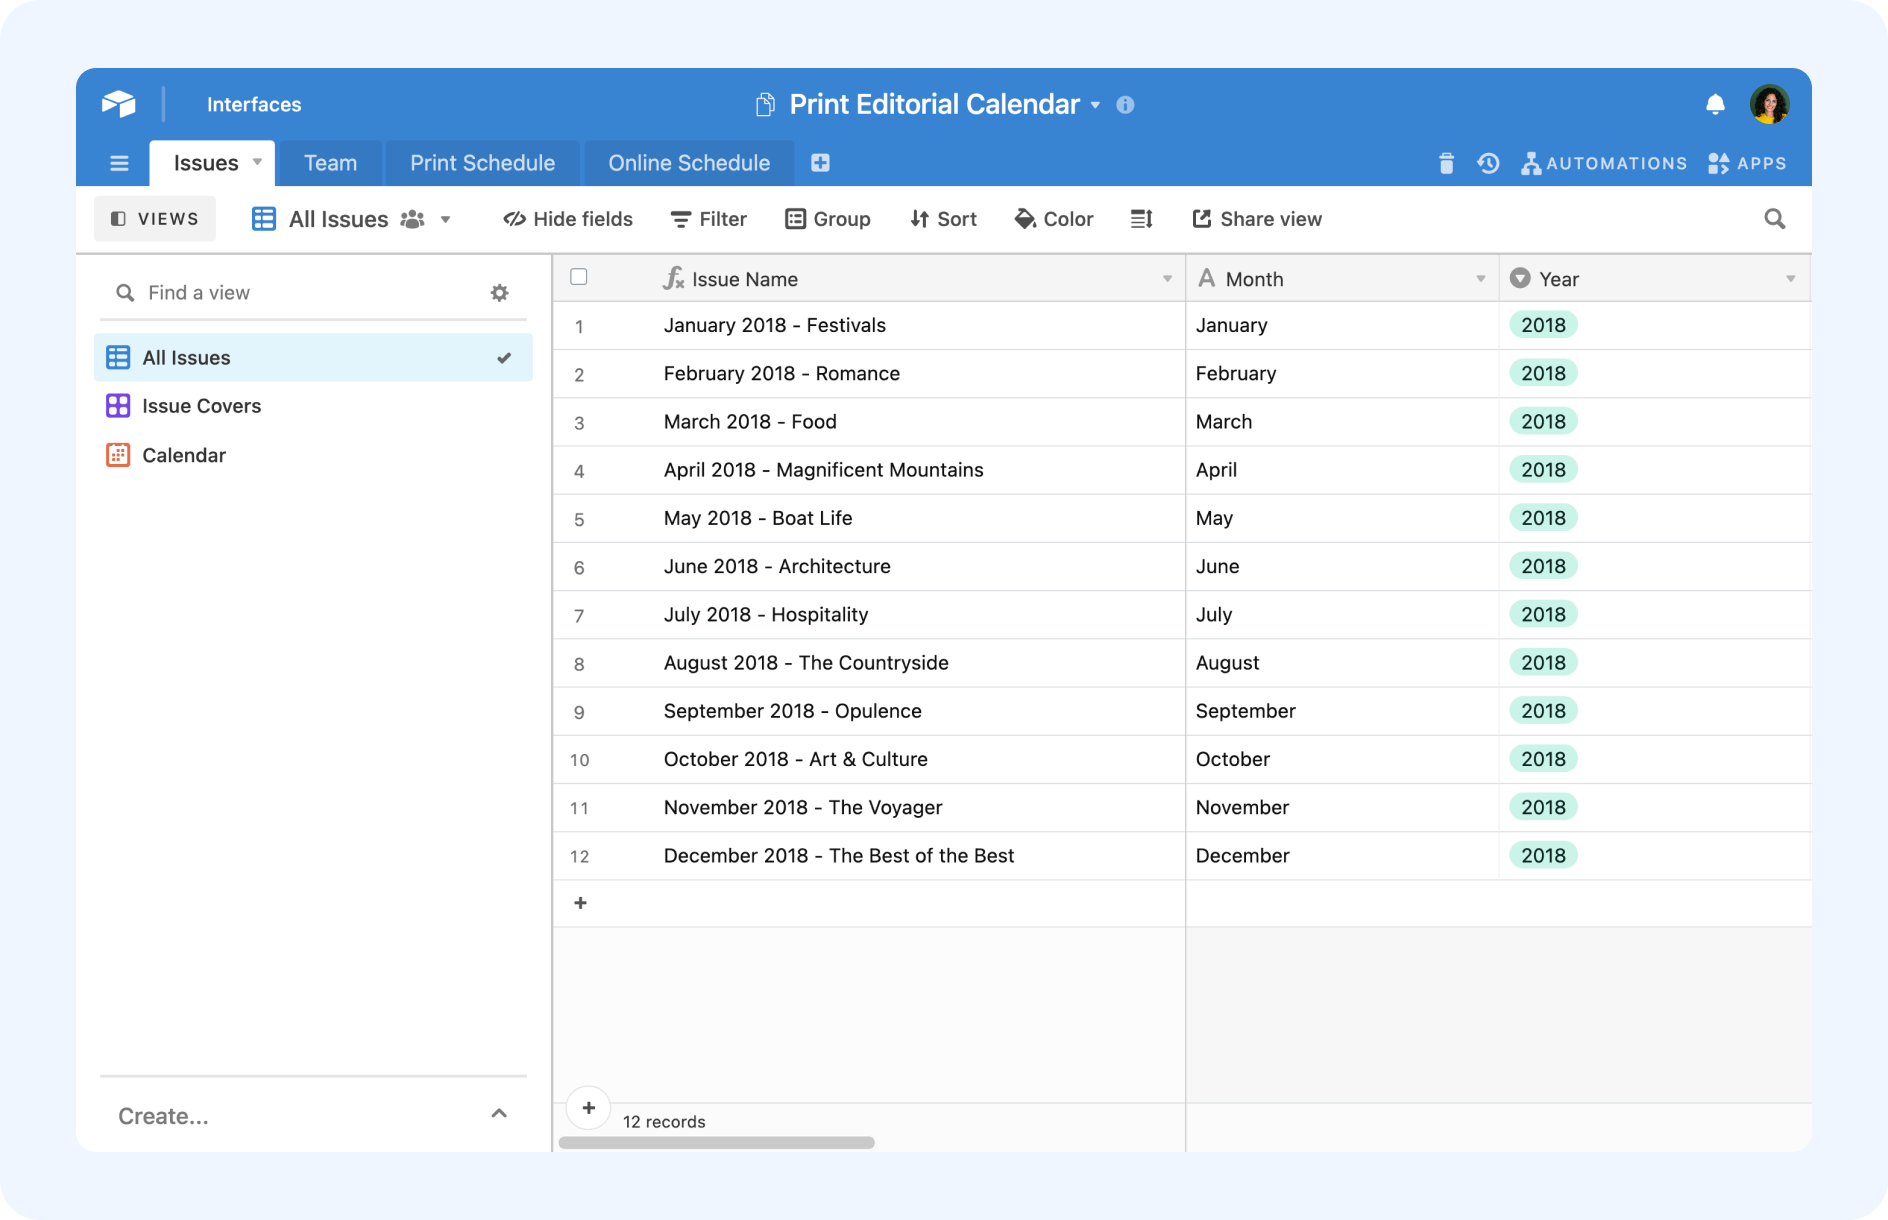
Task: Toggle the Views sidebar
Action: (x=155, y=219)
